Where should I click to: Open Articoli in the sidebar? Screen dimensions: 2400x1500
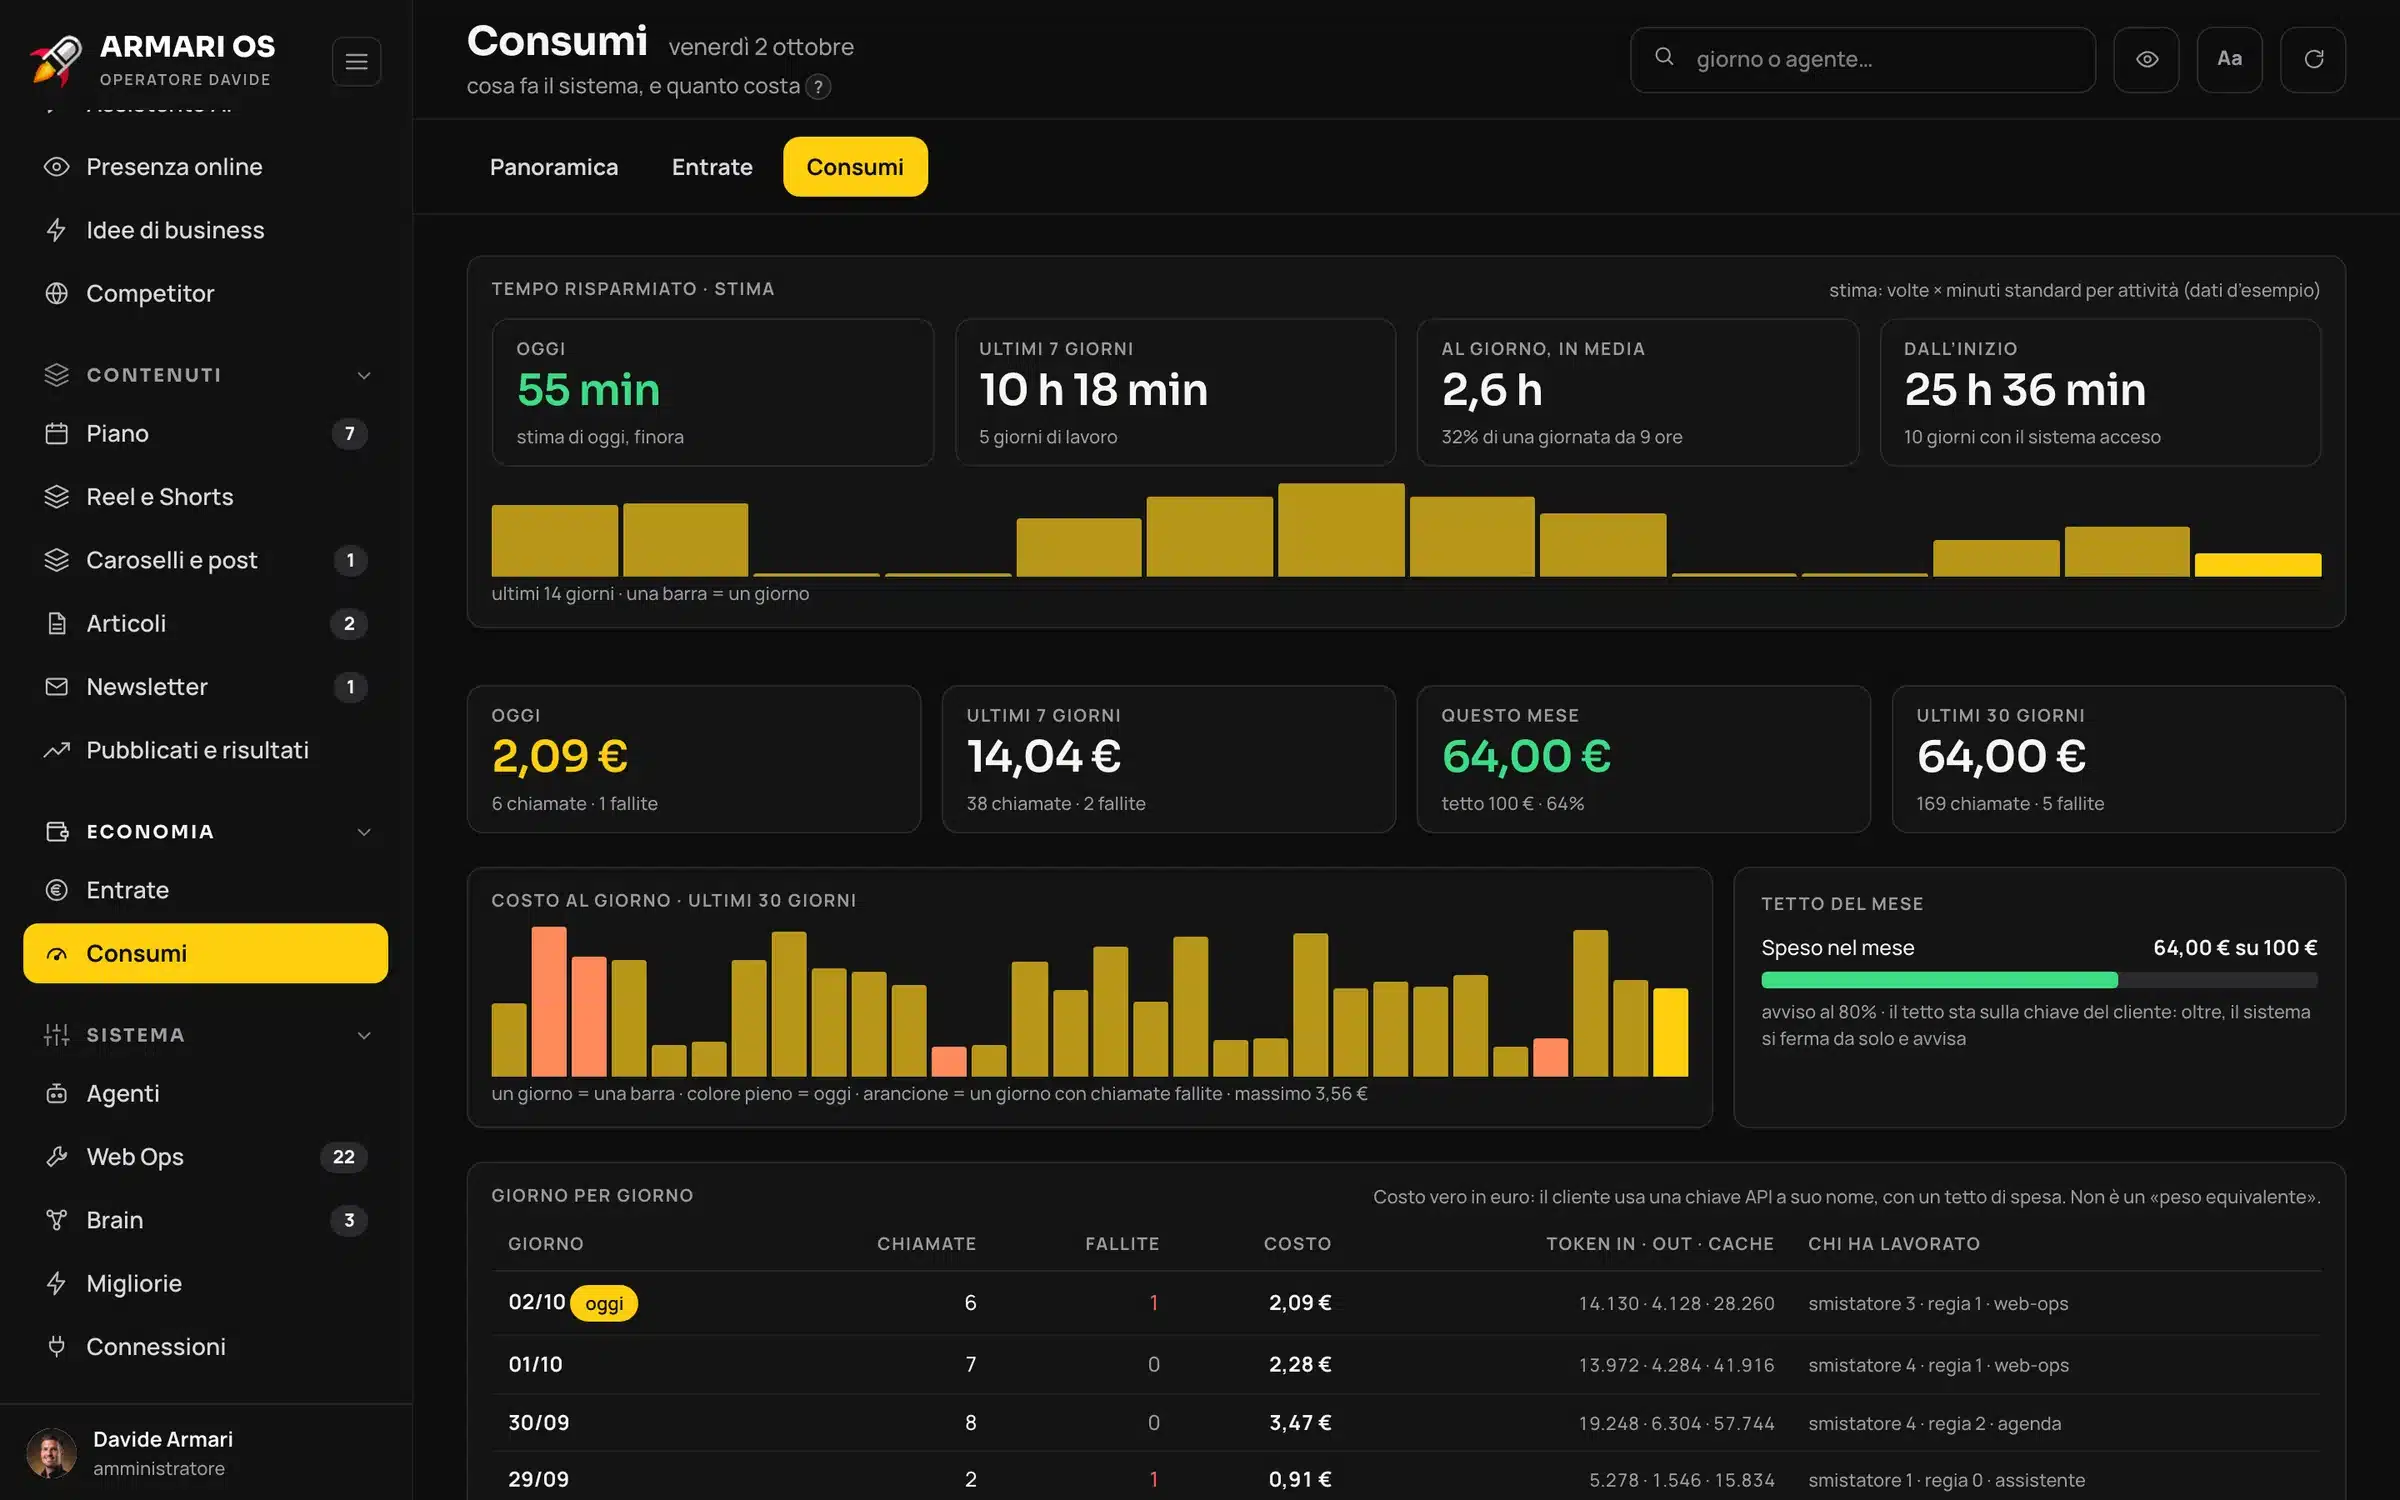[x=205, y=623]
